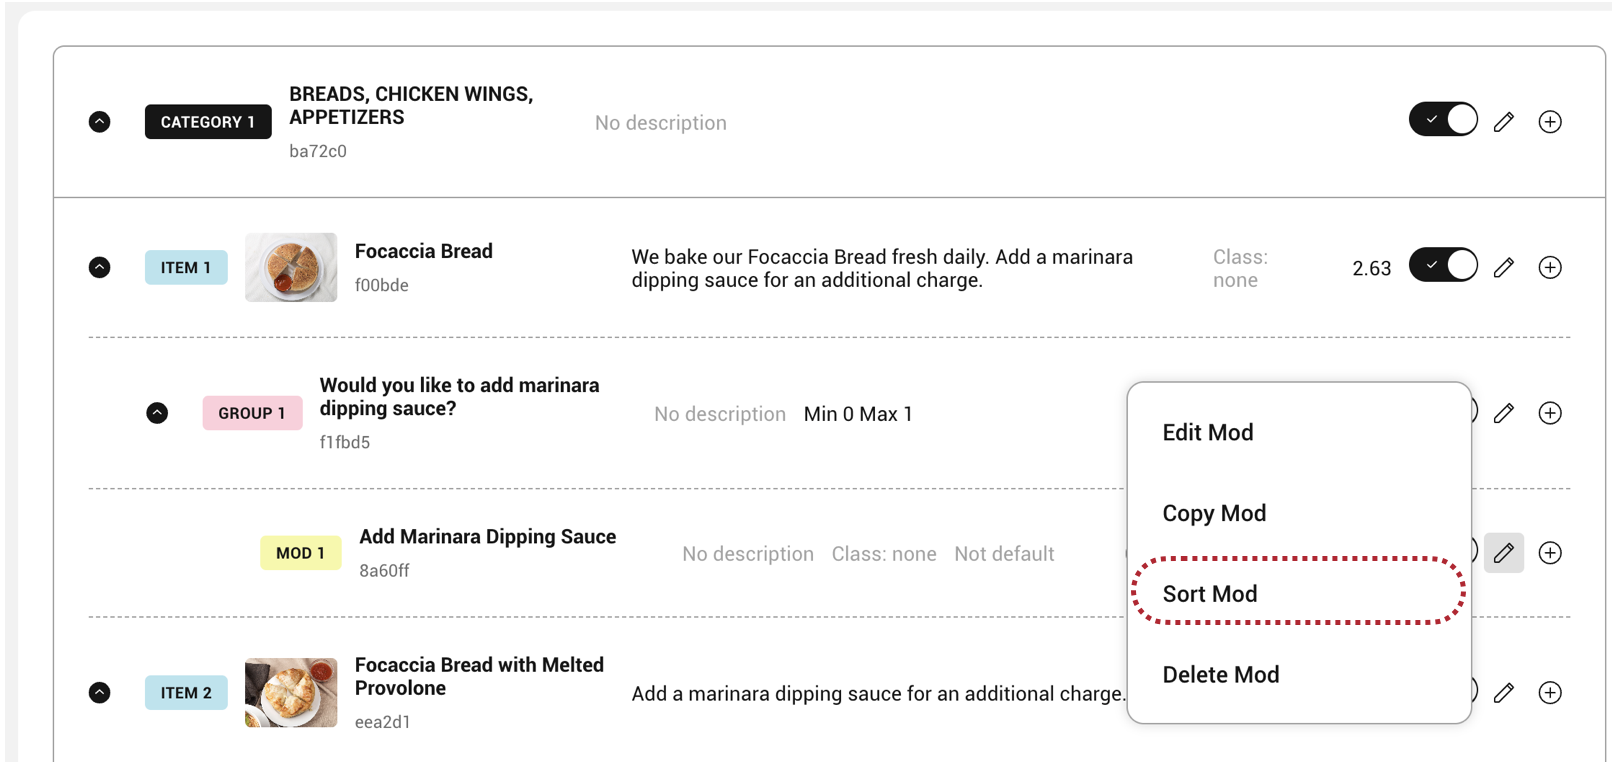Select Edit Mod from the menu
1612x774 pixels.
(x=1207, y=433)
